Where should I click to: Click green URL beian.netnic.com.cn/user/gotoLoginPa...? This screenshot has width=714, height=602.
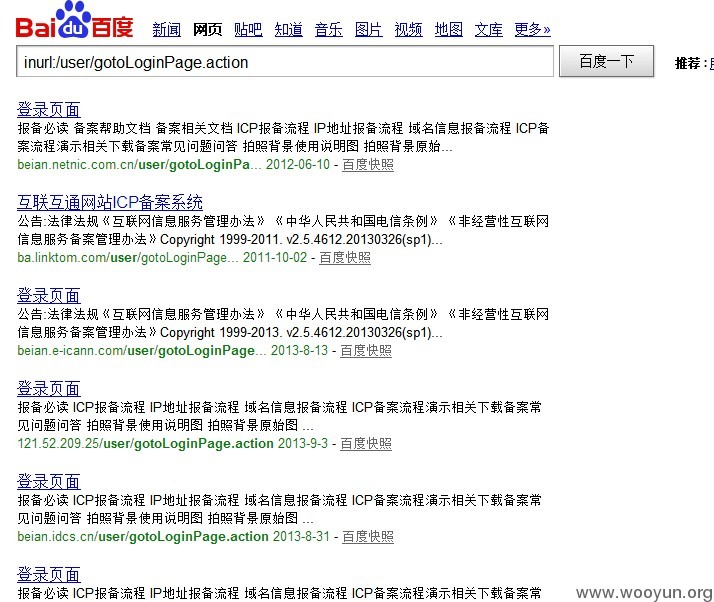coord(139,164)
